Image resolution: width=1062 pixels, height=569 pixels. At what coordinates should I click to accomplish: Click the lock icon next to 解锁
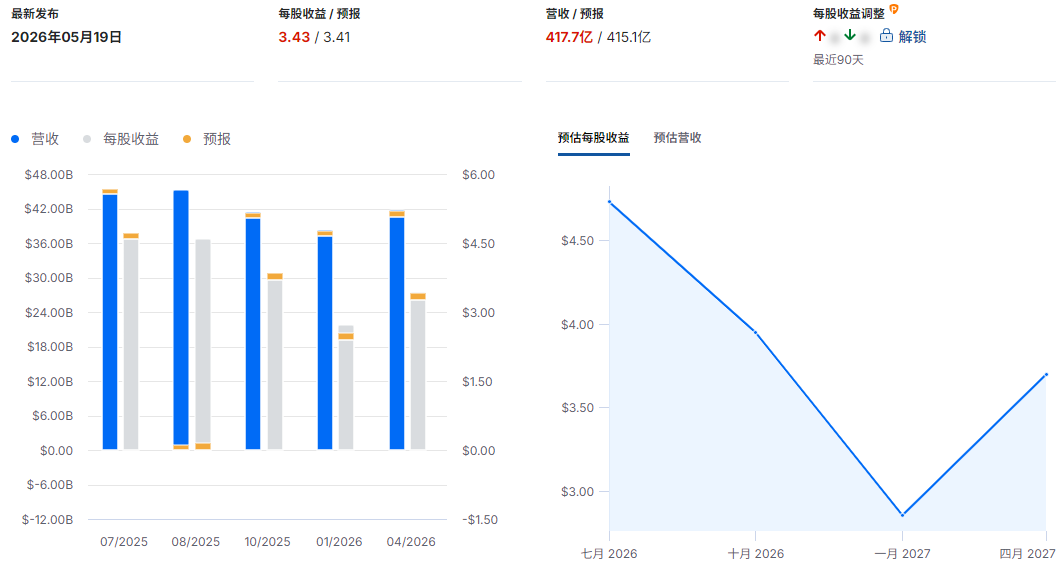coord(886,36)
